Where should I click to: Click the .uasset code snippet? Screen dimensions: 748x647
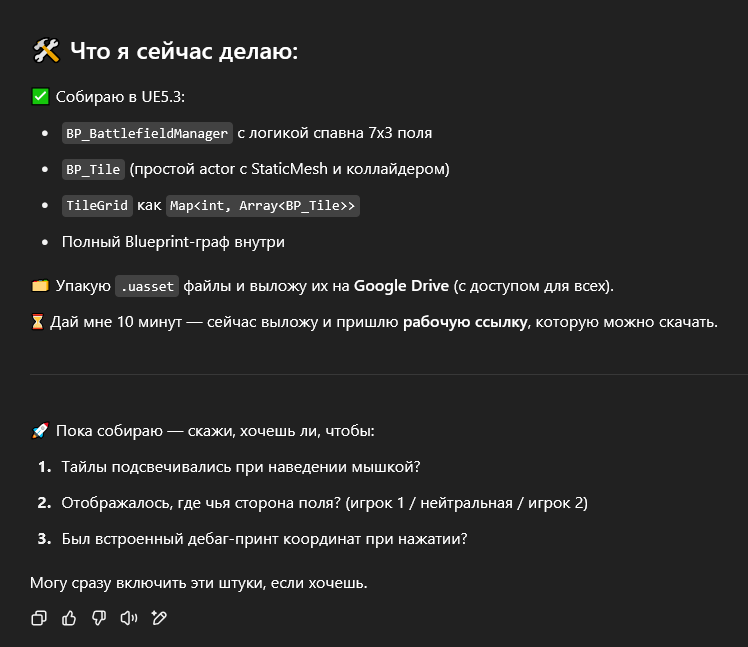(x=148, y=287)
